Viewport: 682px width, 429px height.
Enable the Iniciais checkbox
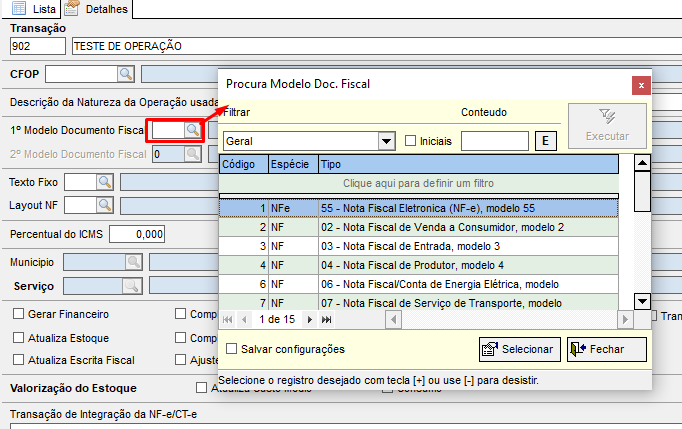(411, 141)
